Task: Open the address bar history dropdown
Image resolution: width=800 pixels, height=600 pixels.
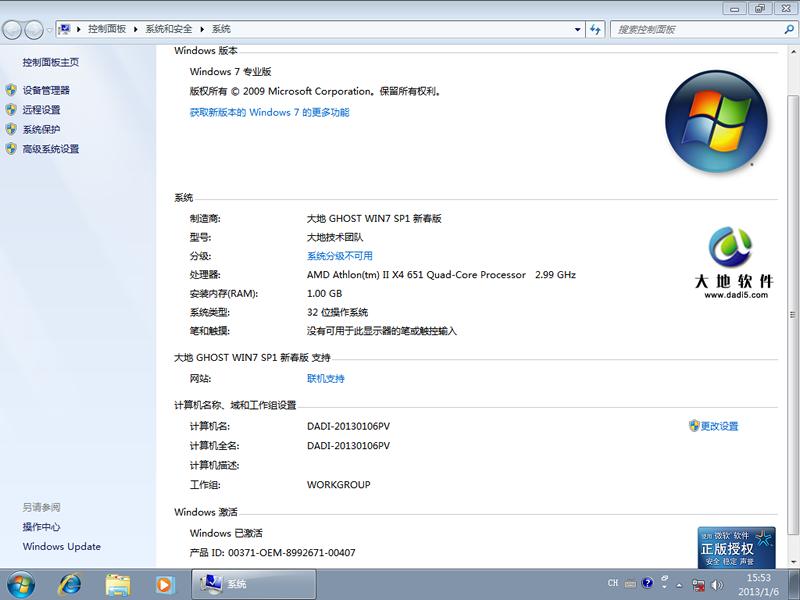Action: [577, 29]
